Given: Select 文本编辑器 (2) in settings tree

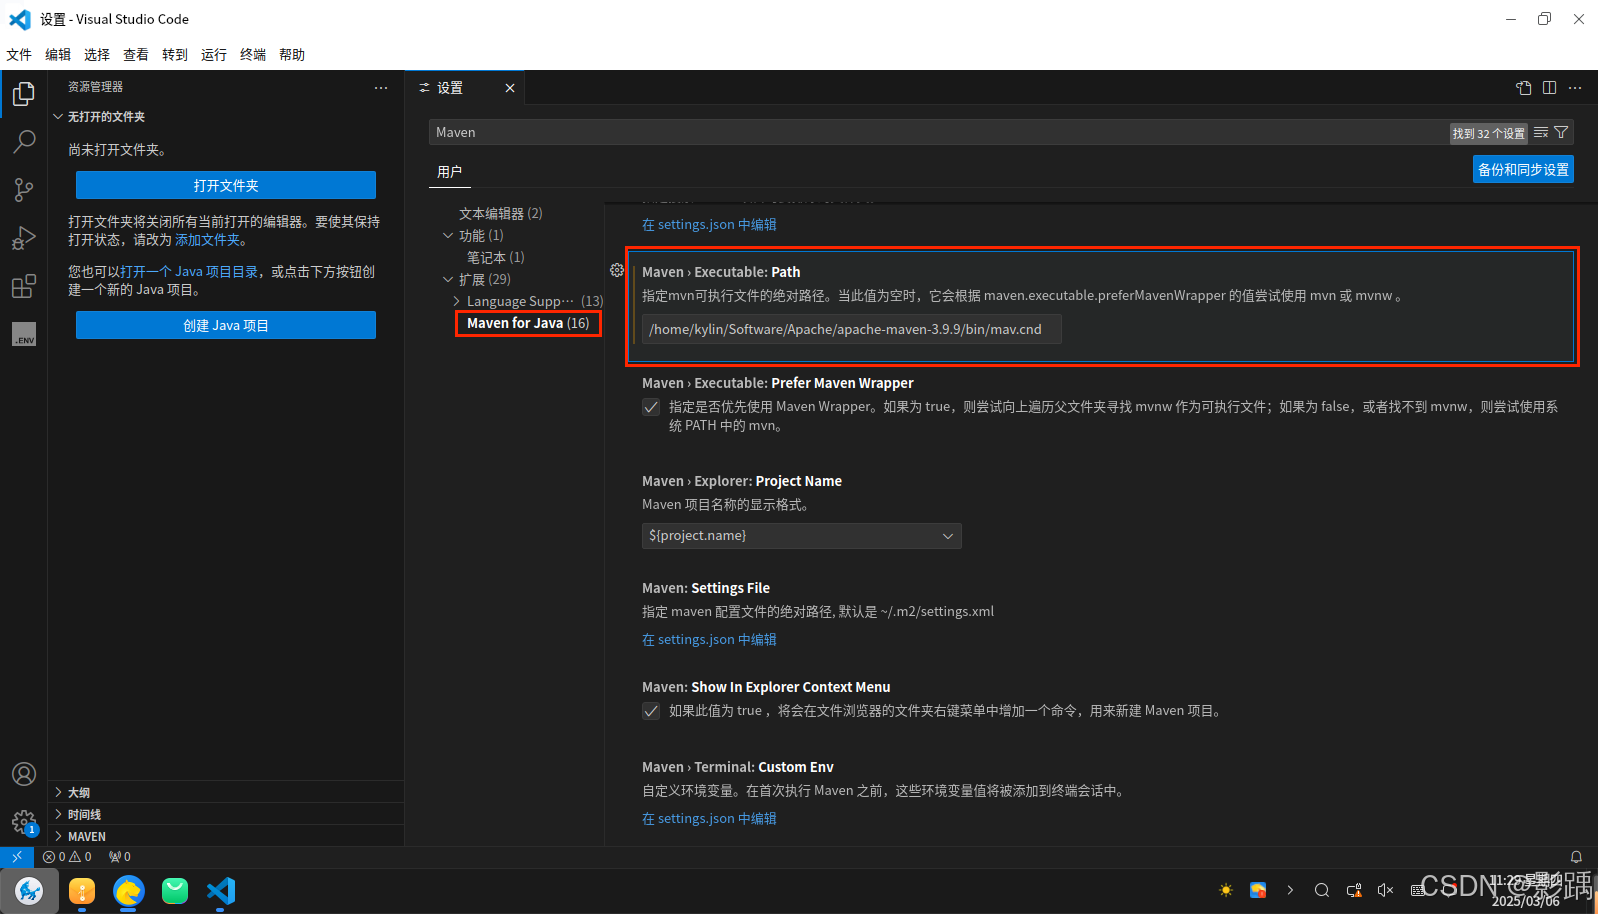Looking at the screenshot, I should (501, 214).
